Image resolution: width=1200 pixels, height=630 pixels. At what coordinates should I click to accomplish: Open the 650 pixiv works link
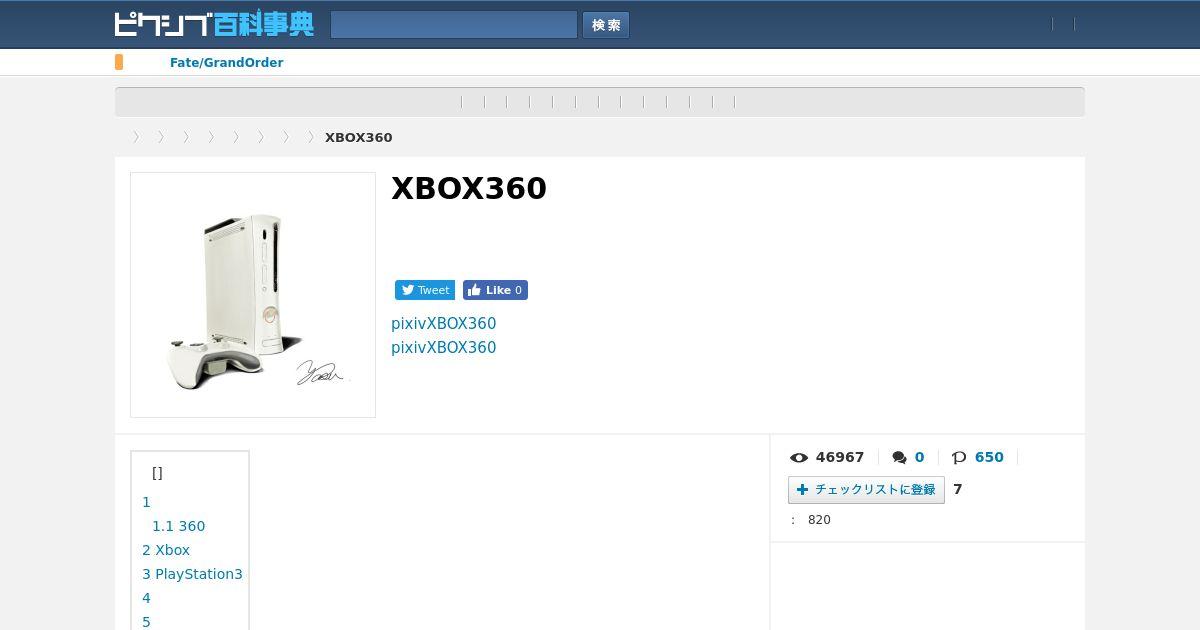pyautogui.click(x=989, y=457)
